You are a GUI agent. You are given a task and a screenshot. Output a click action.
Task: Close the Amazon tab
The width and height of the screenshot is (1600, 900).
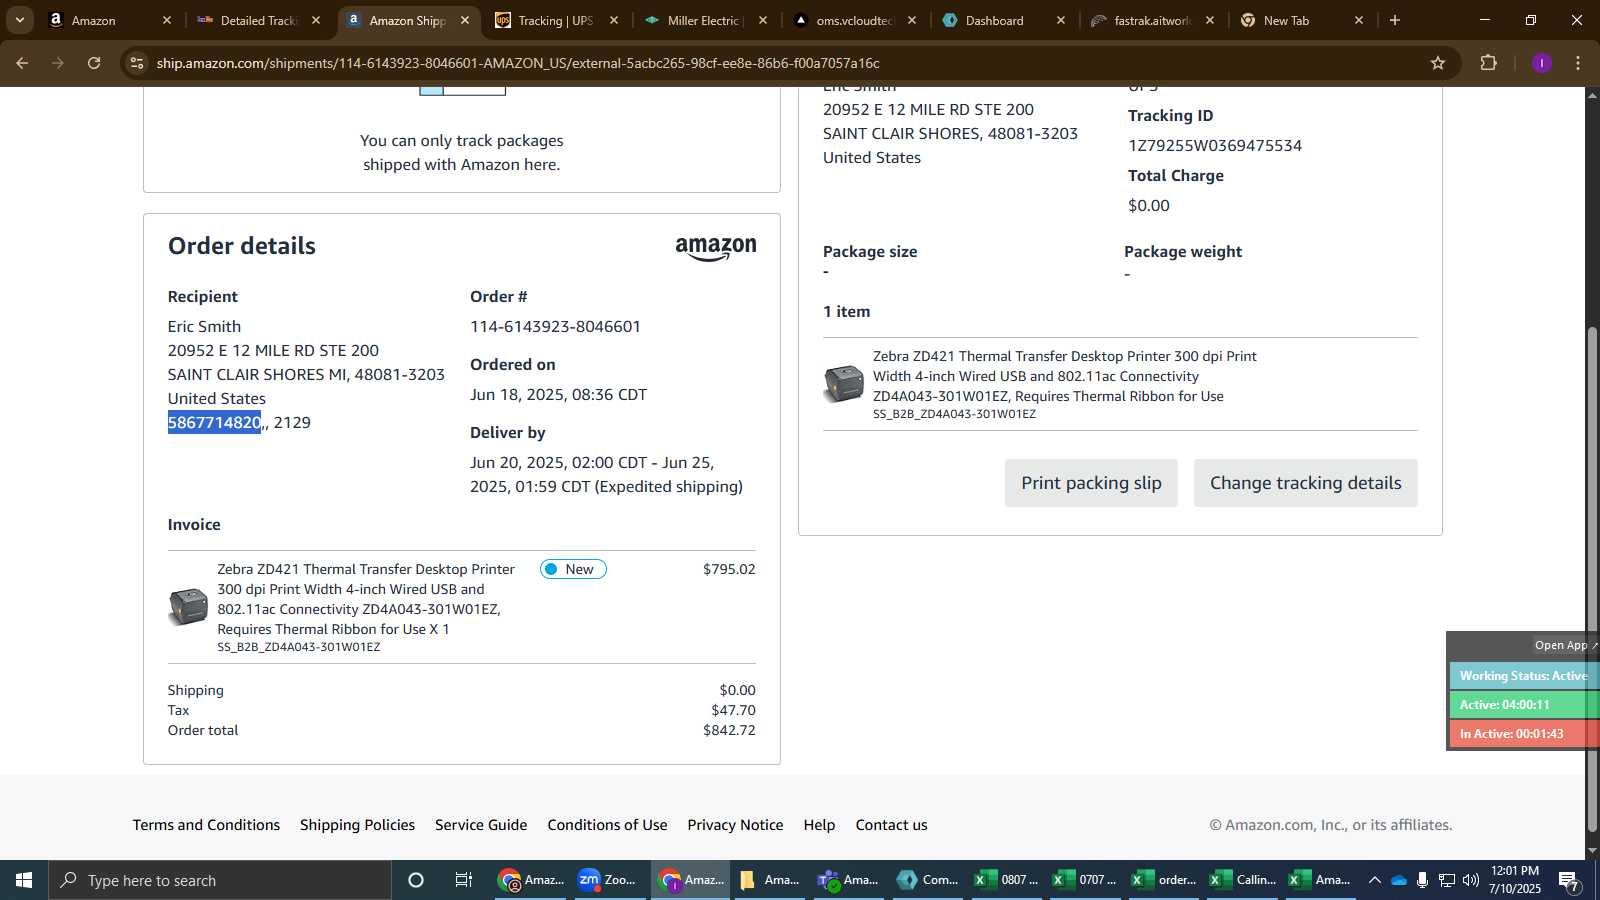point(167,20)
